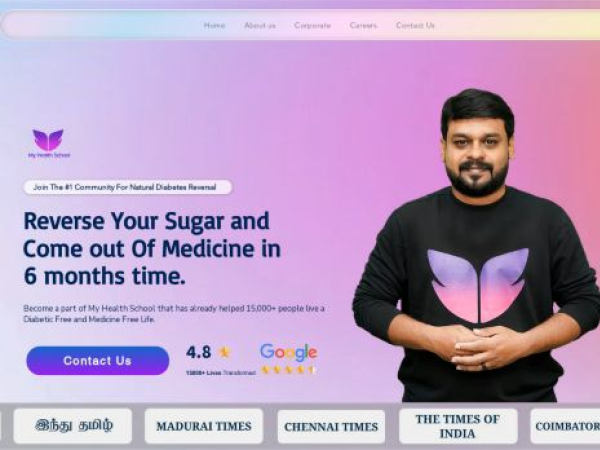
Task: Open the Hindu Tamil press card
Action: pos(73,426)
